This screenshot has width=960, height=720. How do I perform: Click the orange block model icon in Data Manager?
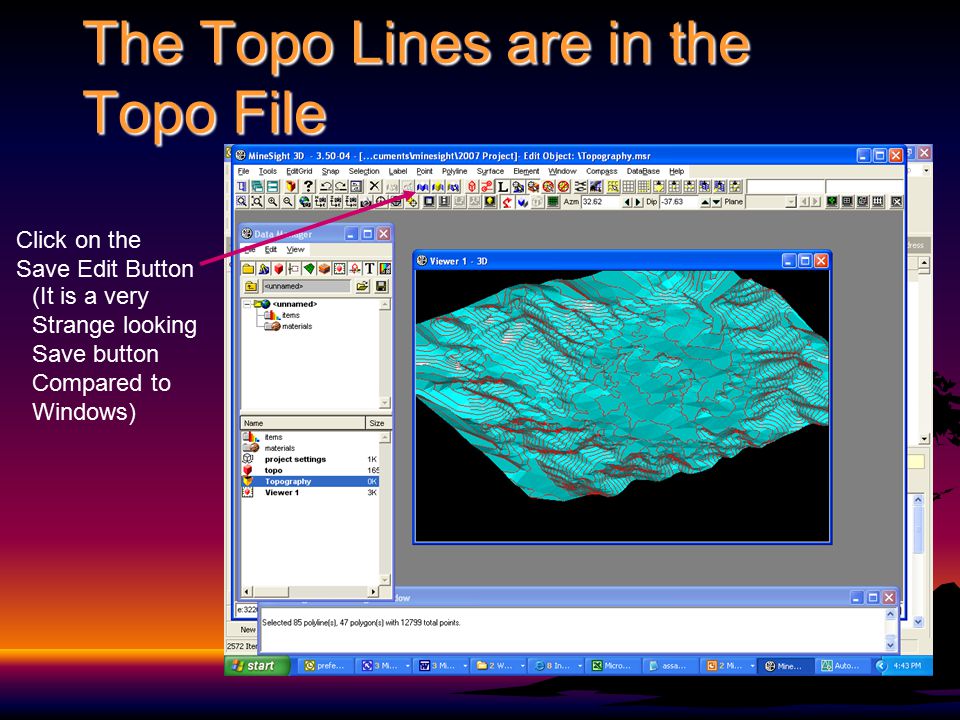(x=324, y=268)
